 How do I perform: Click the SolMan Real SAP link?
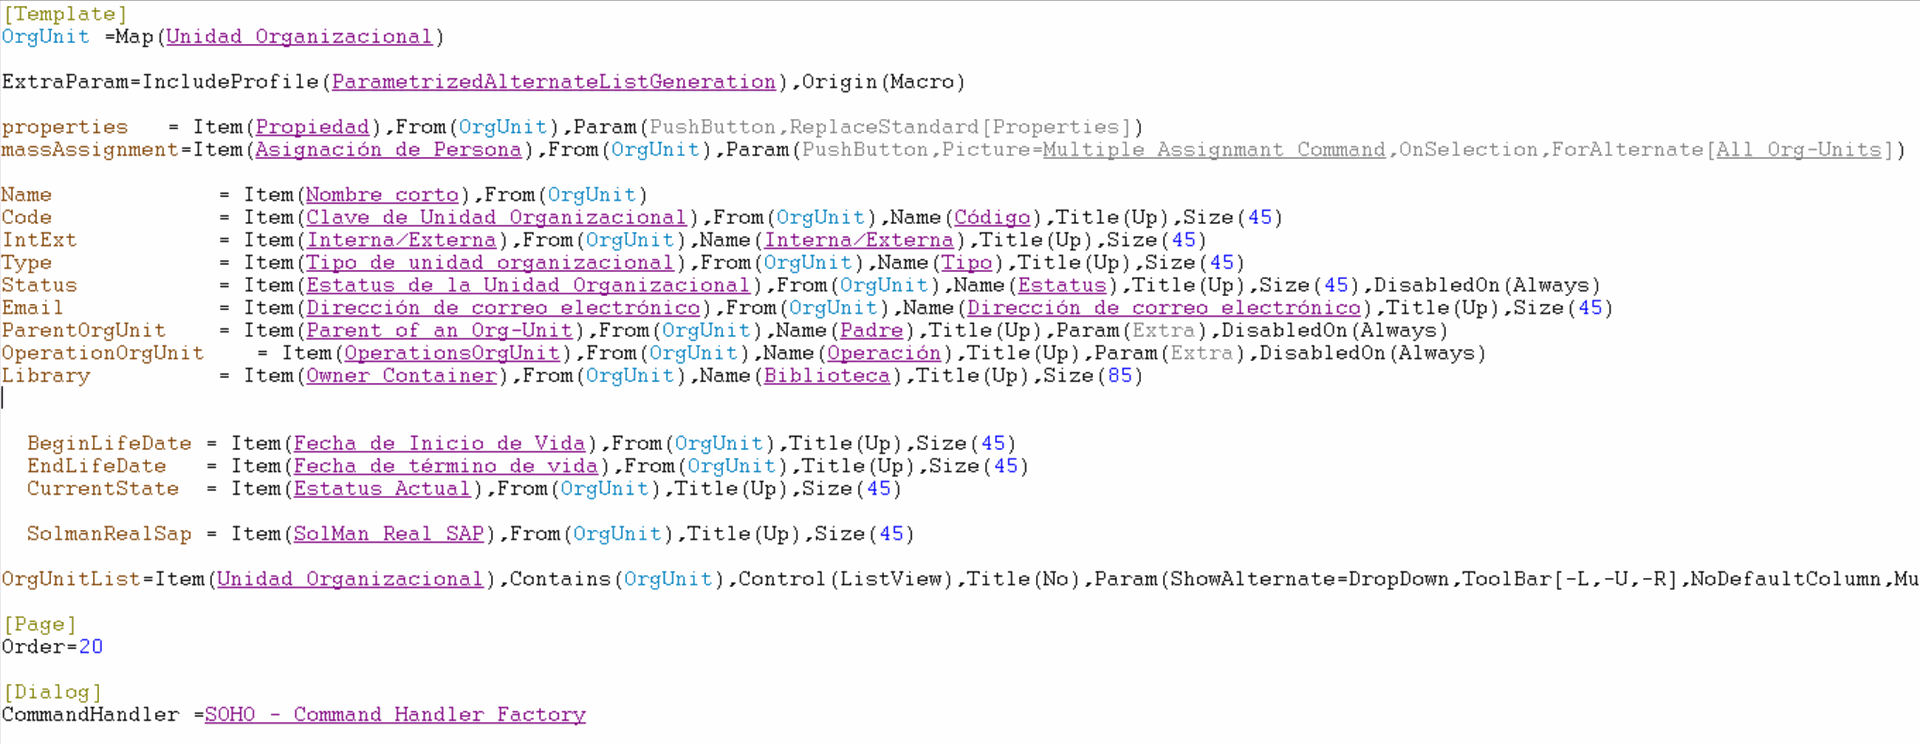tap(388, 534)
